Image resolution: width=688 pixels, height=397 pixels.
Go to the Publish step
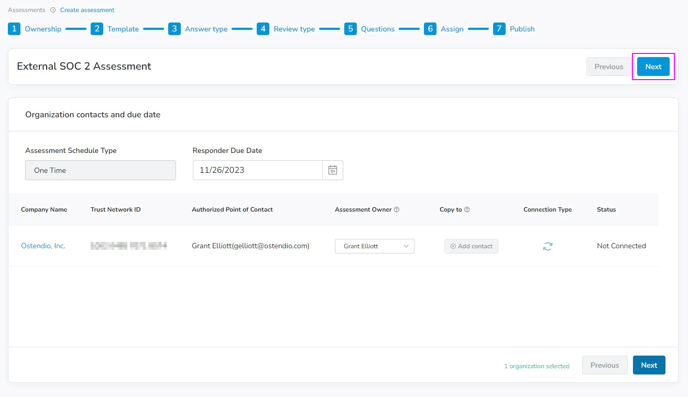coord(522,29)
